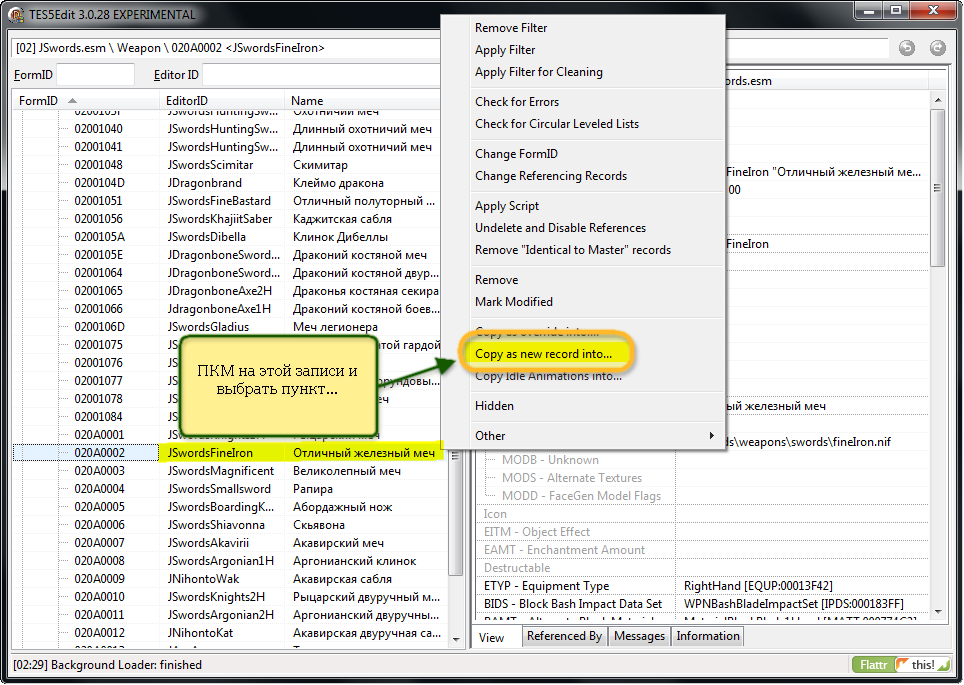Click EAMT - Enchantment Amount row

point(703,550)
